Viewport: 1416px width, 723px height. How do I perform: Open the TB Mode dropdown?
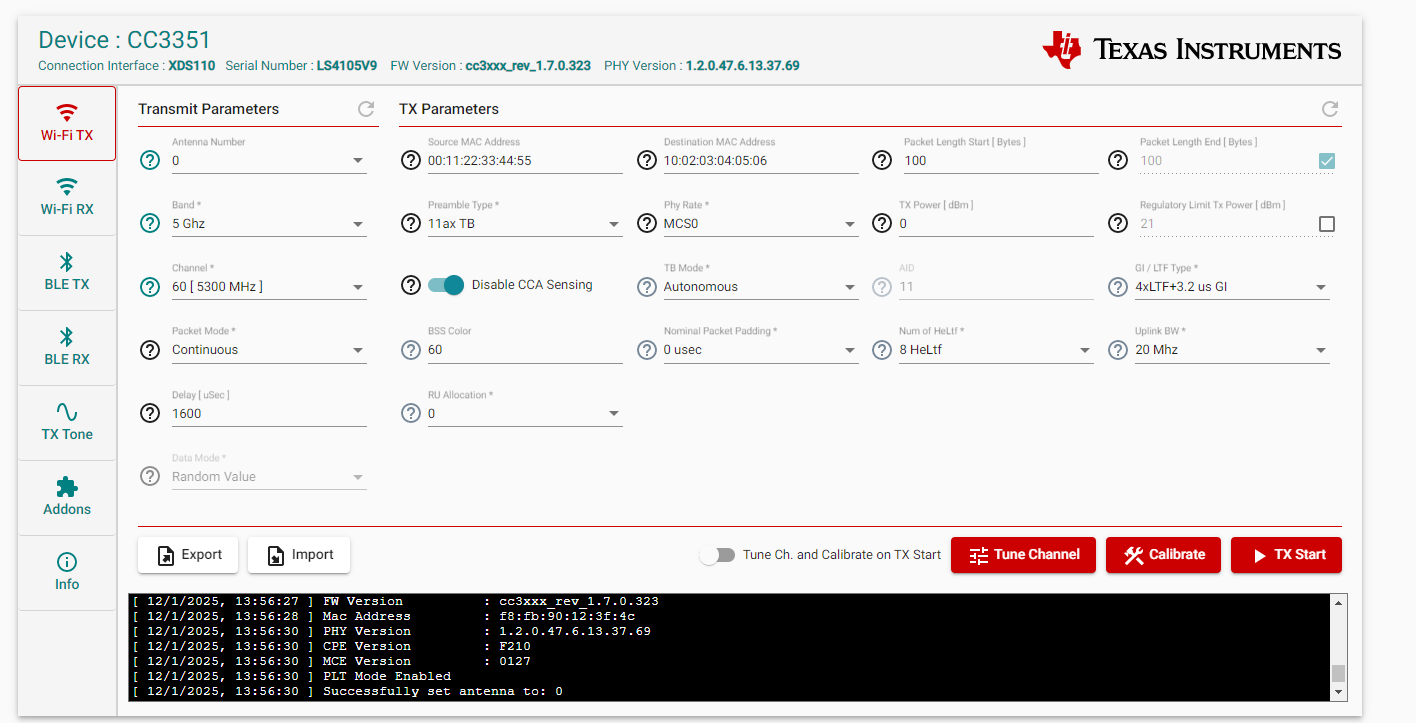[761, 287]
